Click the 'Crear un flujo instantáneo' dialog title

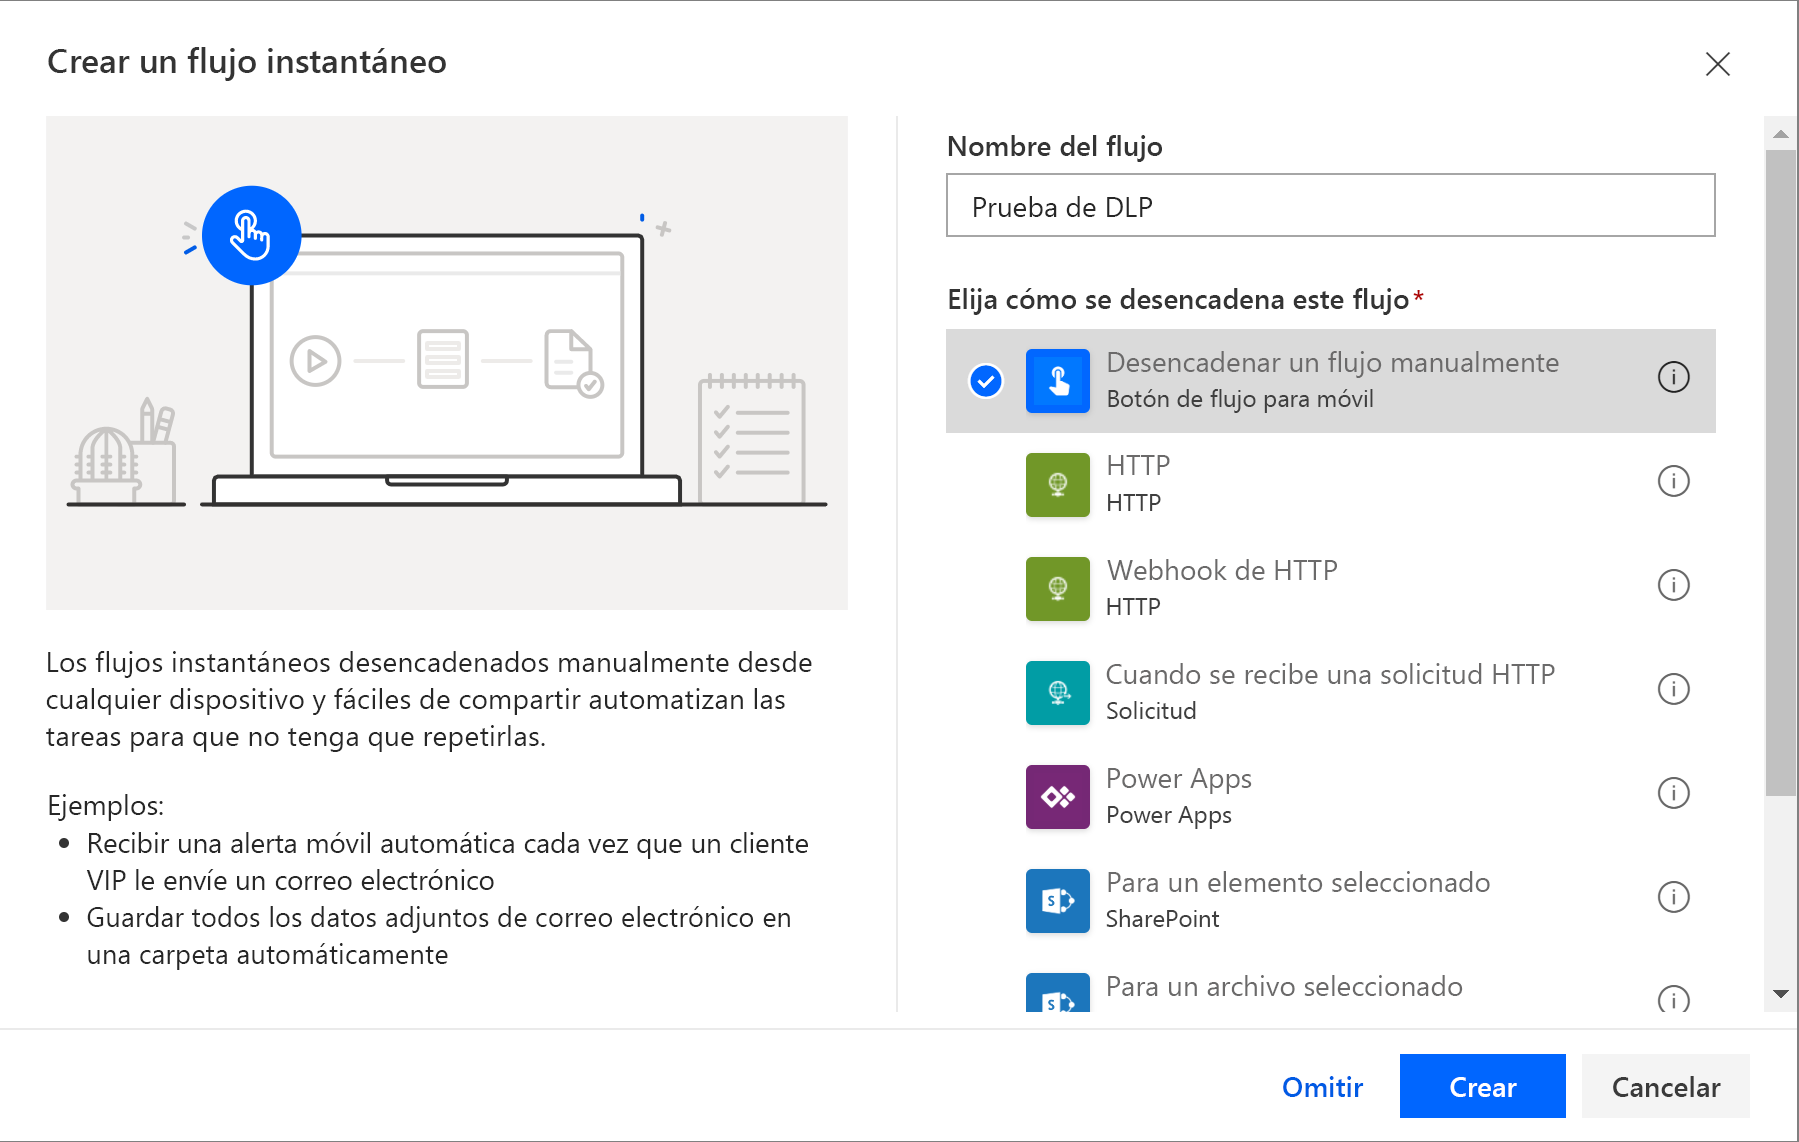247,62
